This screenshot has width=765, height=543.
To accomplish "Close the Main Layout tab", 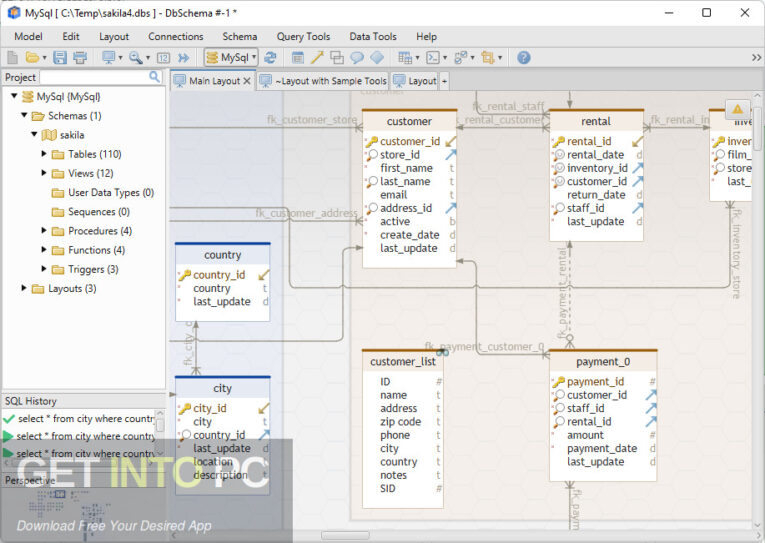I will point(247,81).
